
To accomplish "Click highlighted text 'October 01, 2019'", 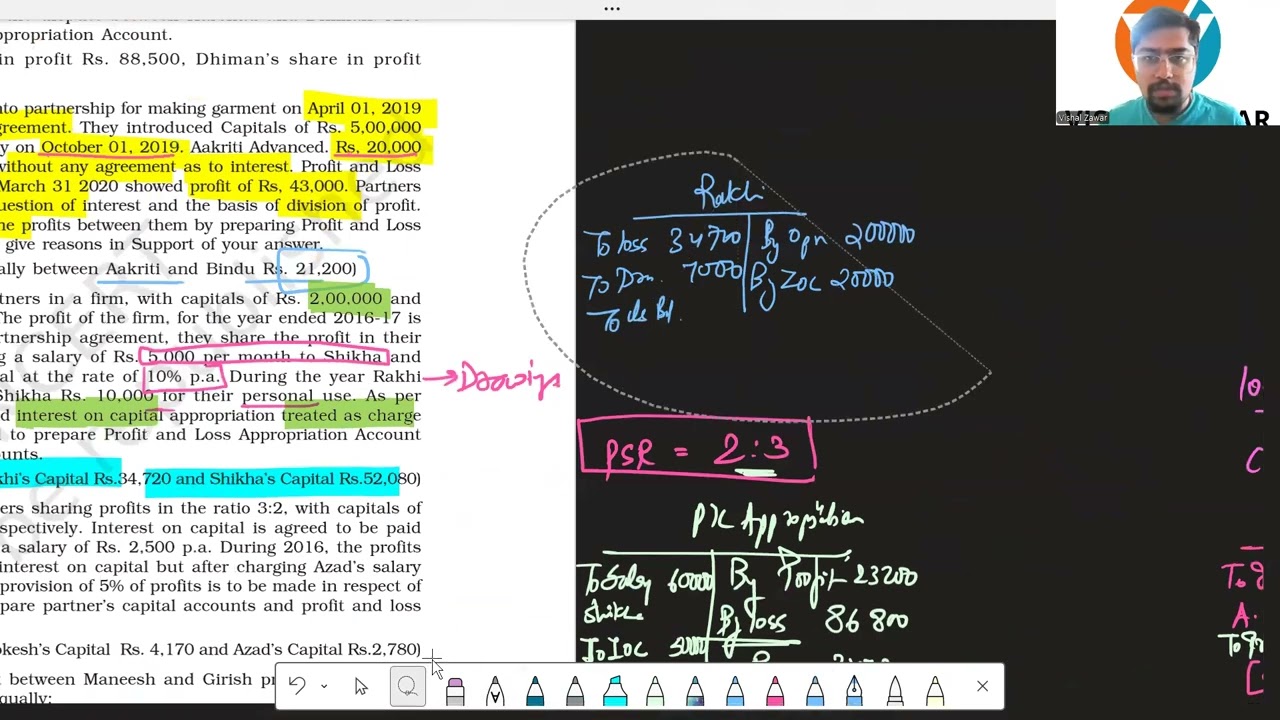I will 110,147.
